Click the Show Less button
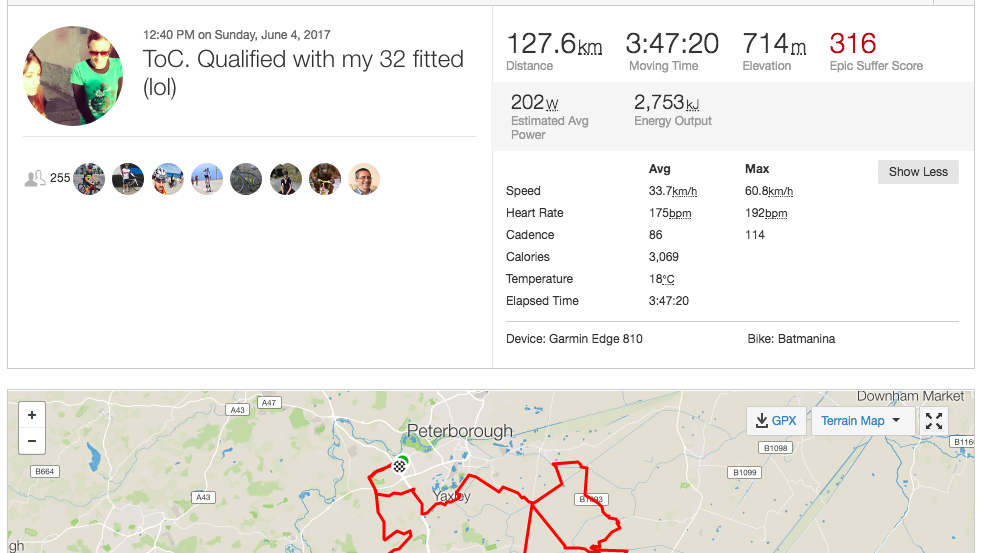983x553 pixels. click(917, 171)
